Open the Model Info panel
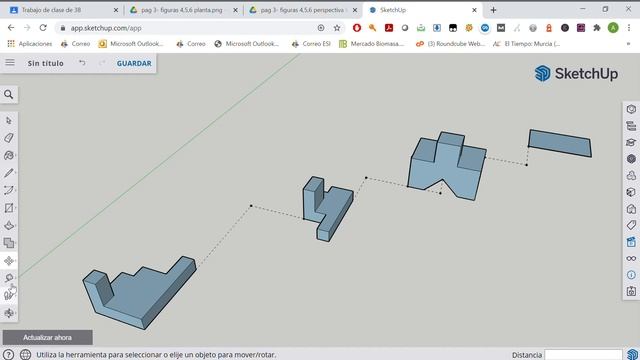Screen dimensions: 640x360 pos(631,275)
